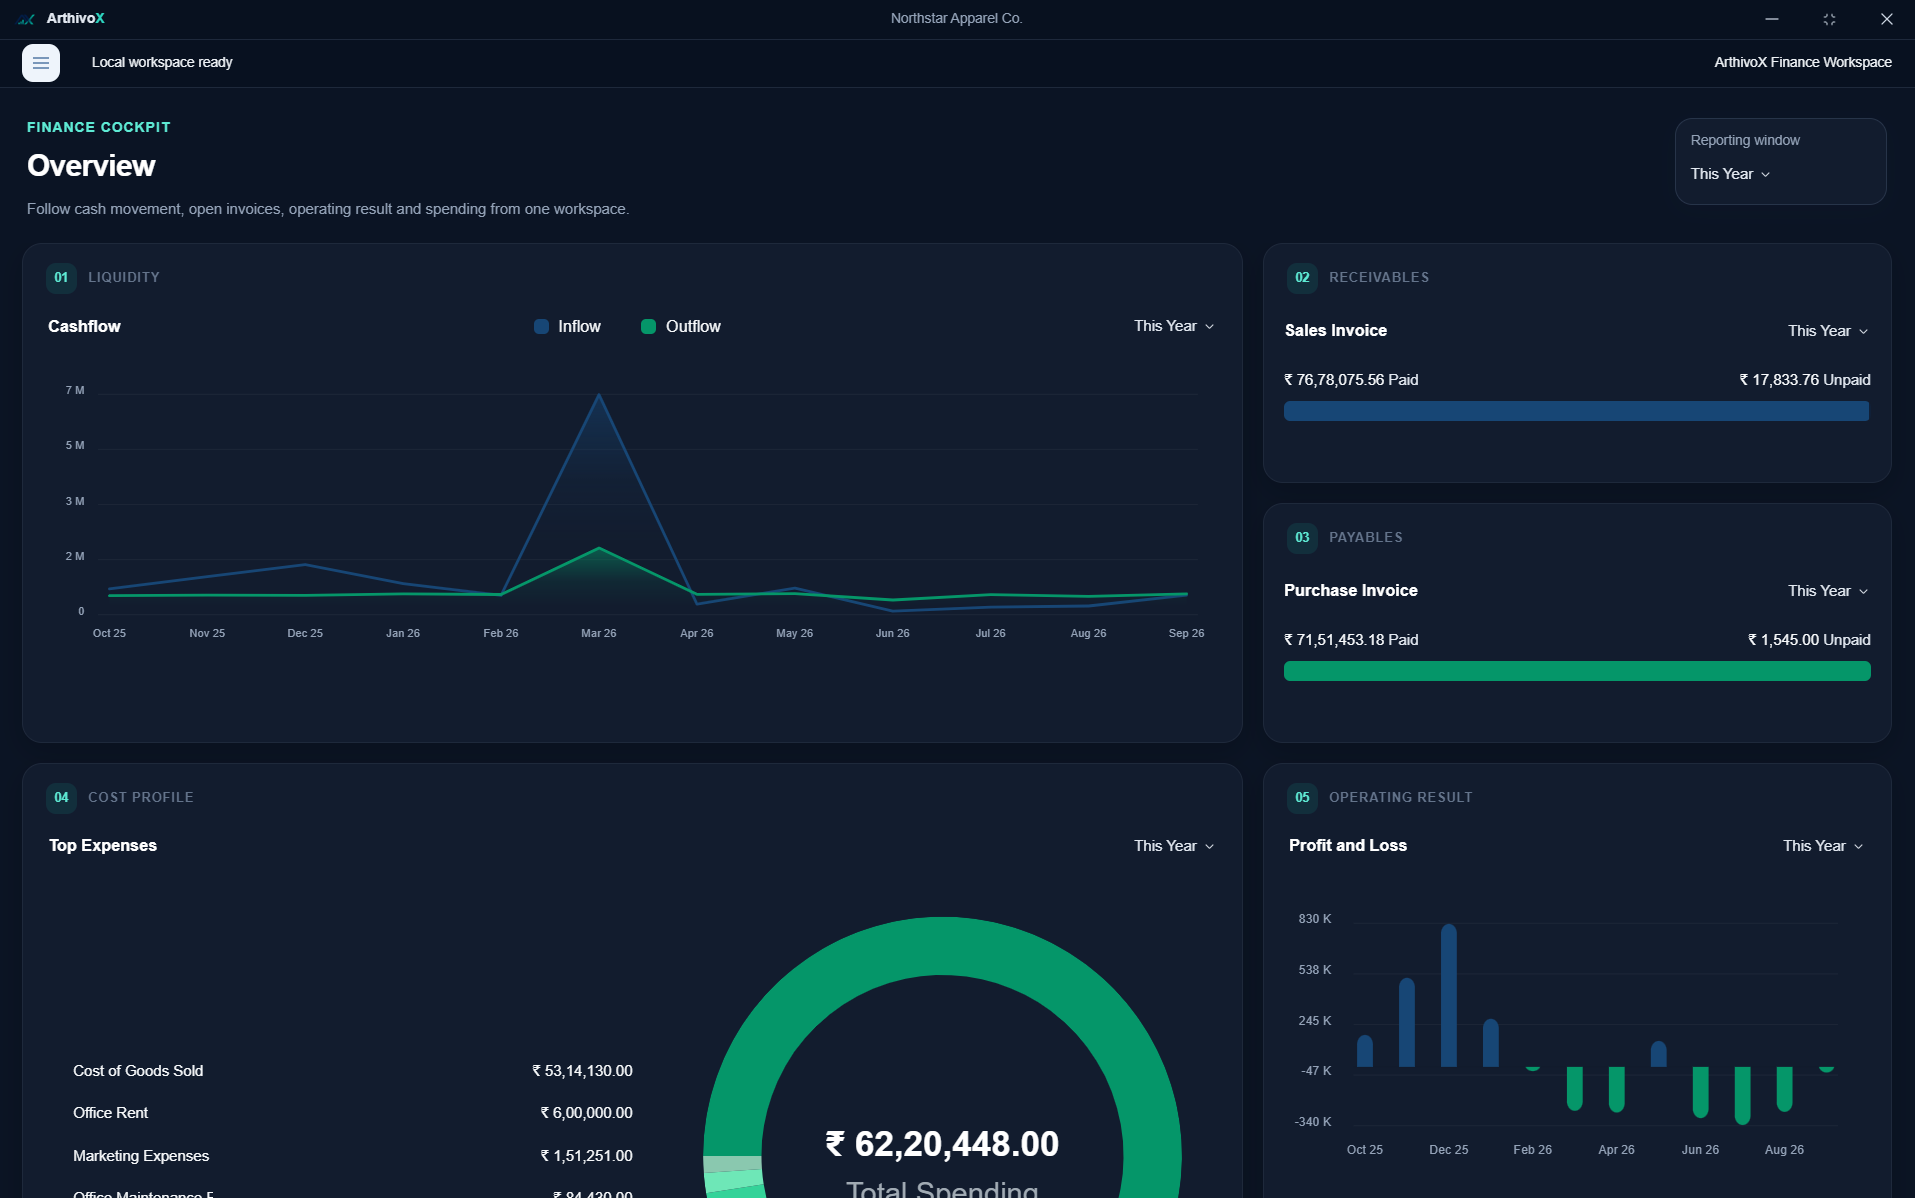
Task: Click the Local workspace ready status text
Action: [162, 62]
